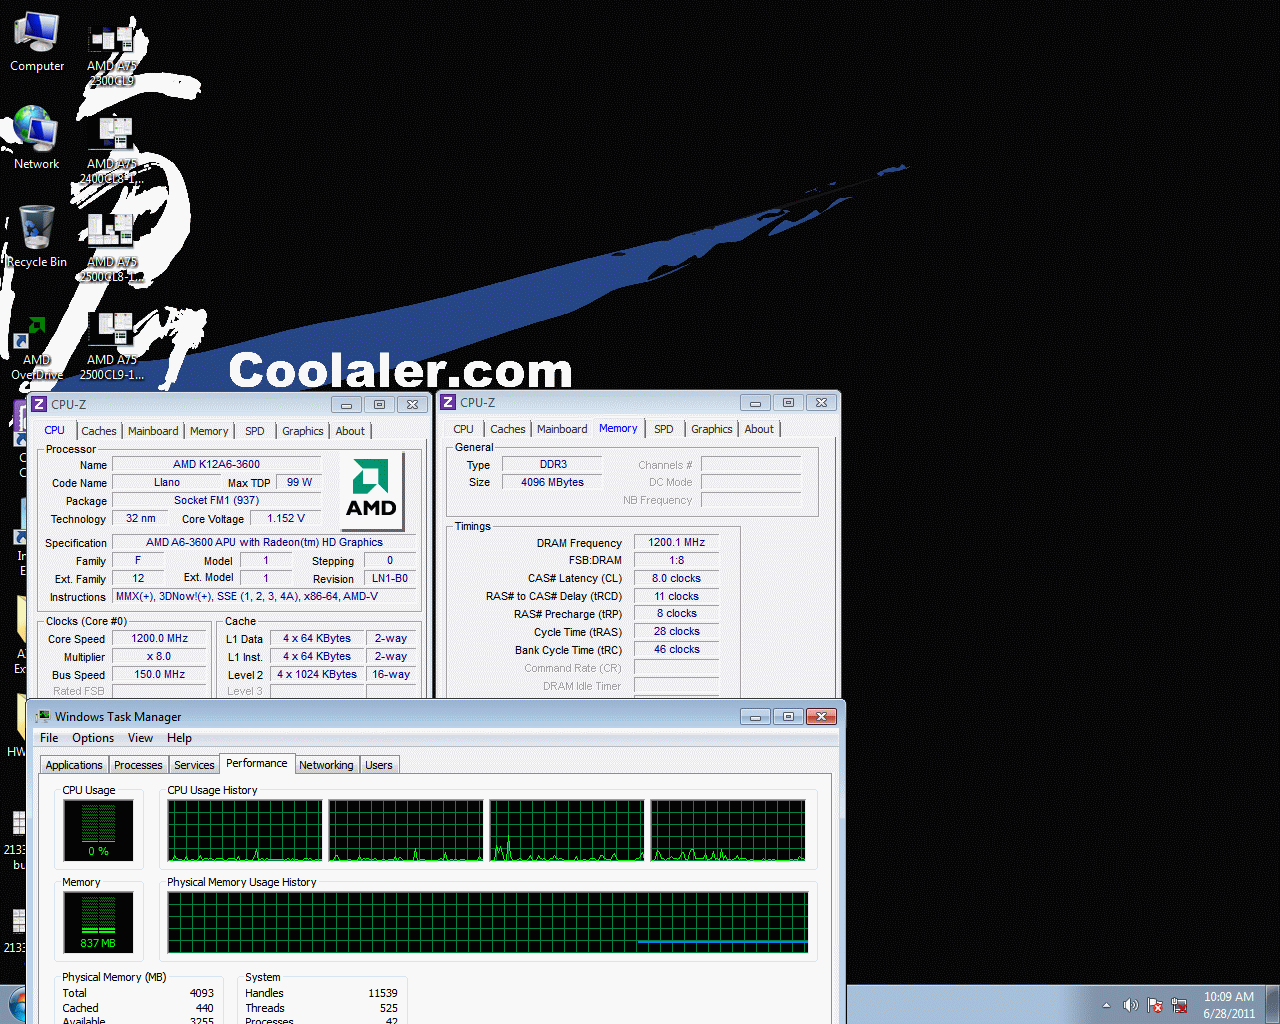Image resolution: width=1280 pixels, height=1024 pixels.
Task: Click the Memory 837 MB meter
Action: coord(98,922)
